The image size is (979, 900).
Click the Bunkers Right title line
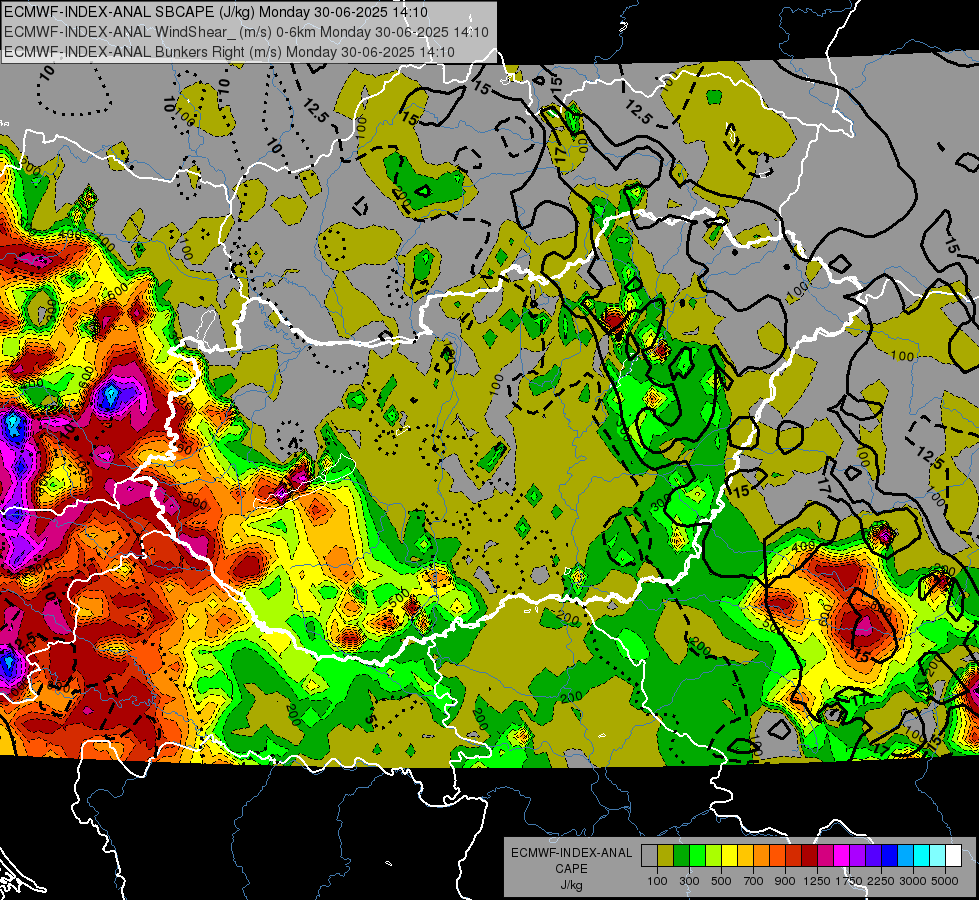tap(229, 52)
